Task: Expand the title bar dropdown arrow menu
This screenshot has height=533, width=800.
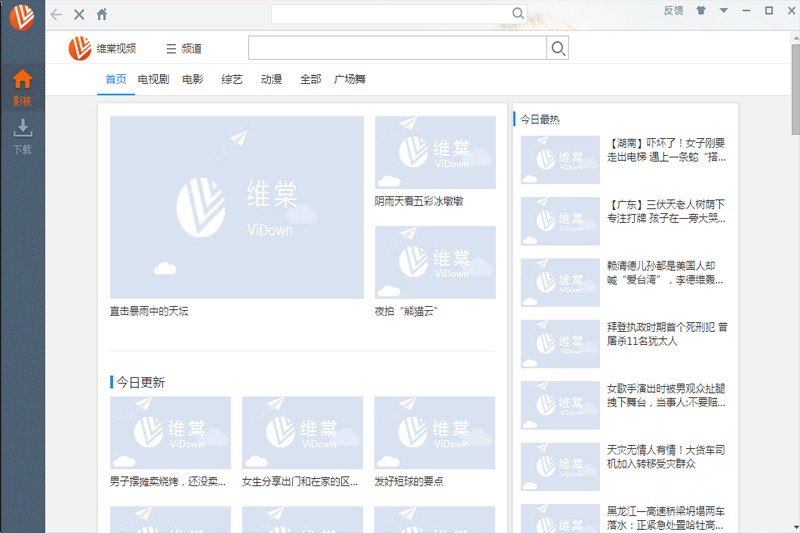Action: coord(723,10)
